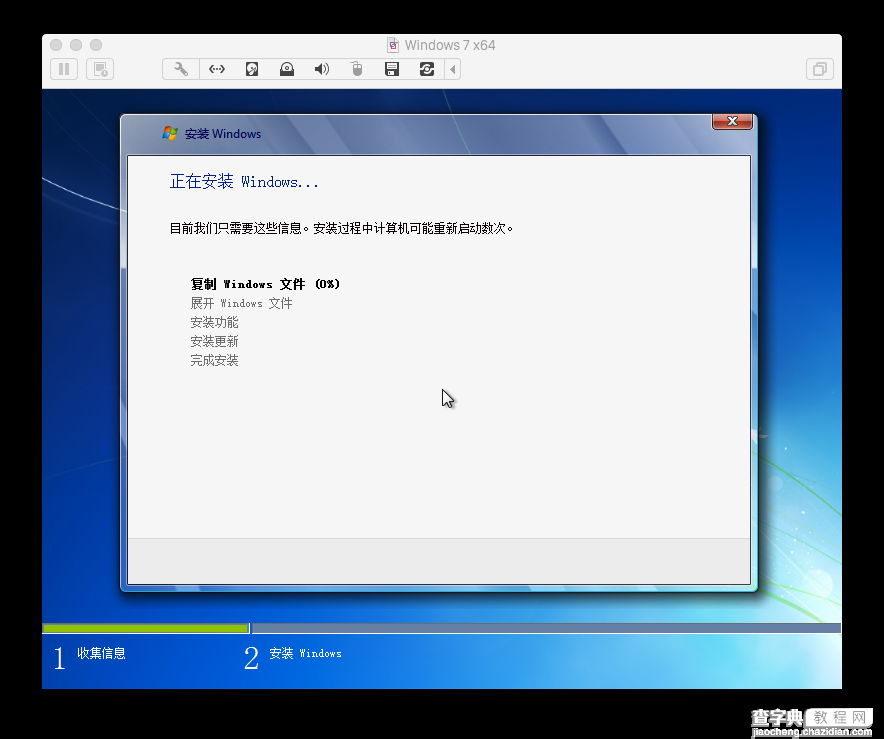Click the 正在安装 Windows... heading
This screenshot has height=739, width=884.
[x=244, y=182]
